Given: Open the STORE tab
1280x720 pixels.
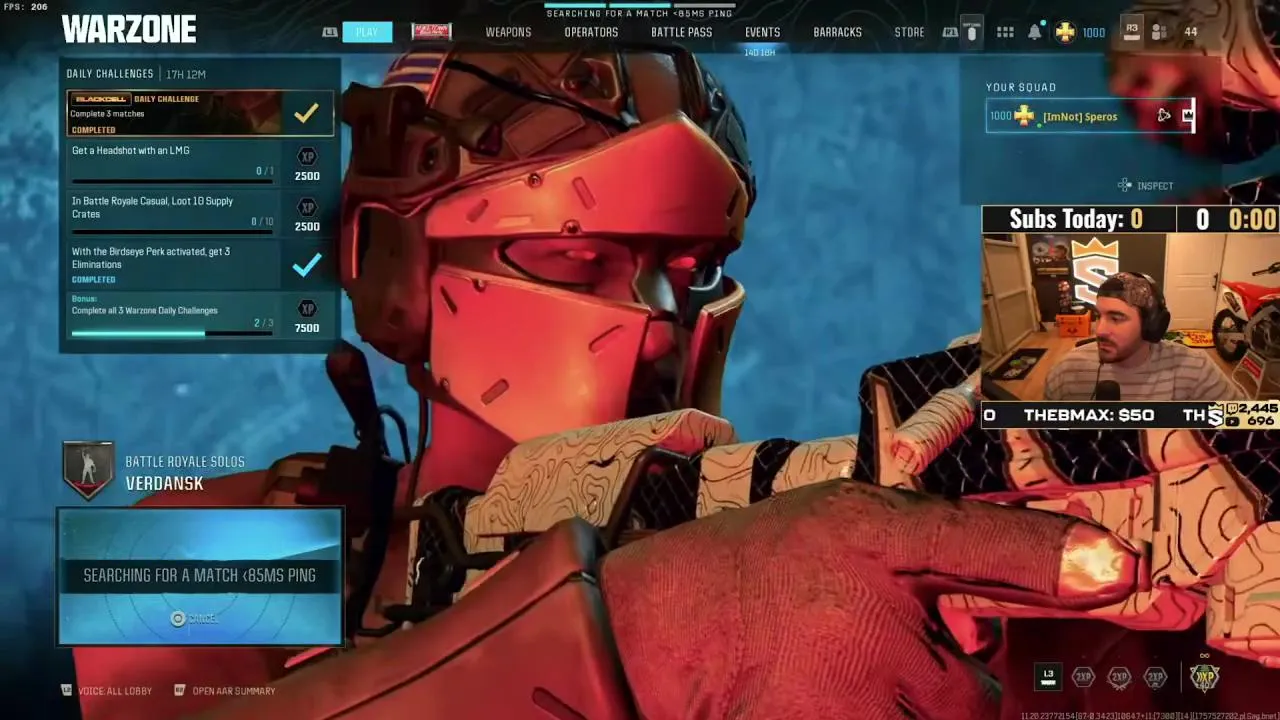Looking at the screenshot, I should pyautogui.click(x=909, y=32).
